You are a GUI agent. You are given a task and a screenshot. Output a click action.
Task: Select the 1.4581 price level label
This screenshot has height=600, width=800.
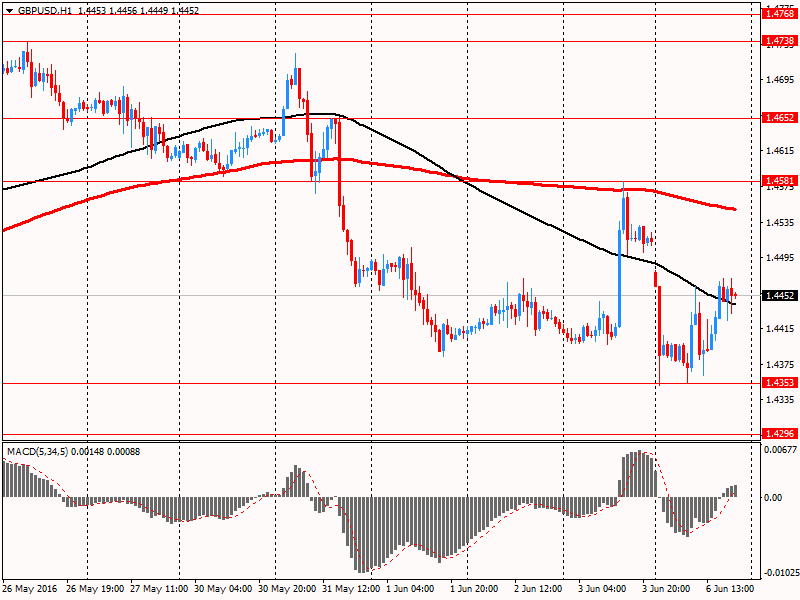click(780, 181)
